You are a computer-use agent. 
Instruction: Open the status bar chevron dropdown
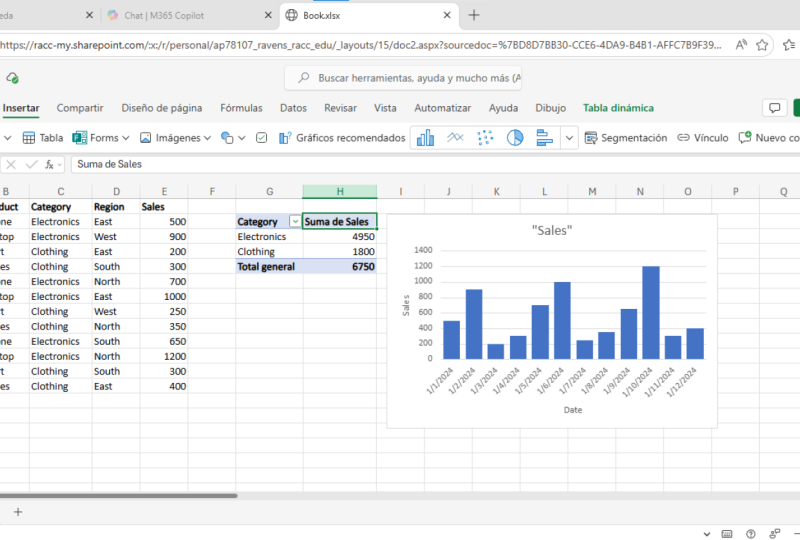707,534
